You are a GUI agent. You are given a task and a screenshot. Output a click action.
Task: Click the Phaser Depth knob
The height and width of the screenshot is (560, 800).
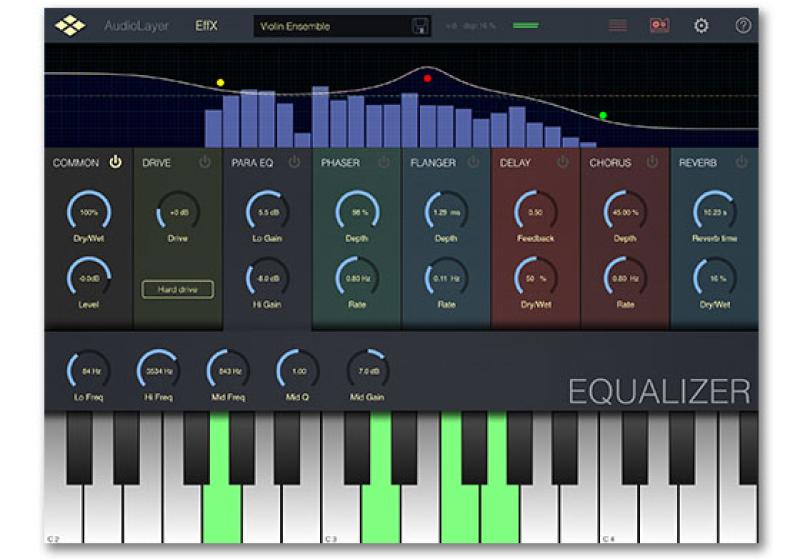tap(357, 212)
